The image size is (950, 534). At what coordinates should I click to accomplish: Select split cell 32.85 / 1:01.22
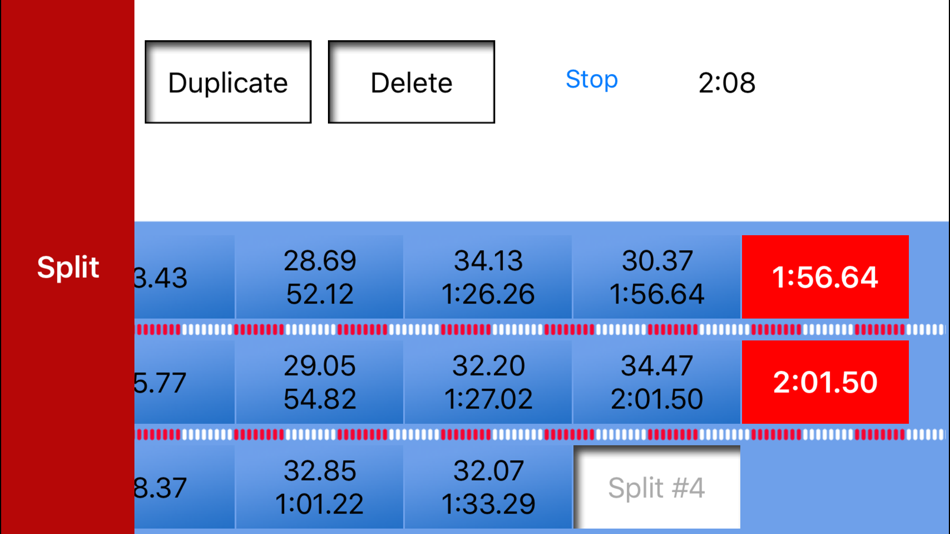point(320,488)
